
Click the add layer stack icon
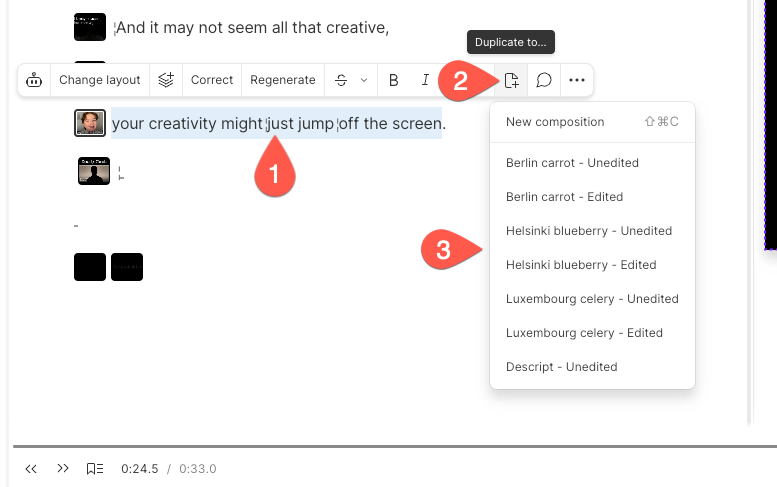pyautogui.click(x=166, y=80)
